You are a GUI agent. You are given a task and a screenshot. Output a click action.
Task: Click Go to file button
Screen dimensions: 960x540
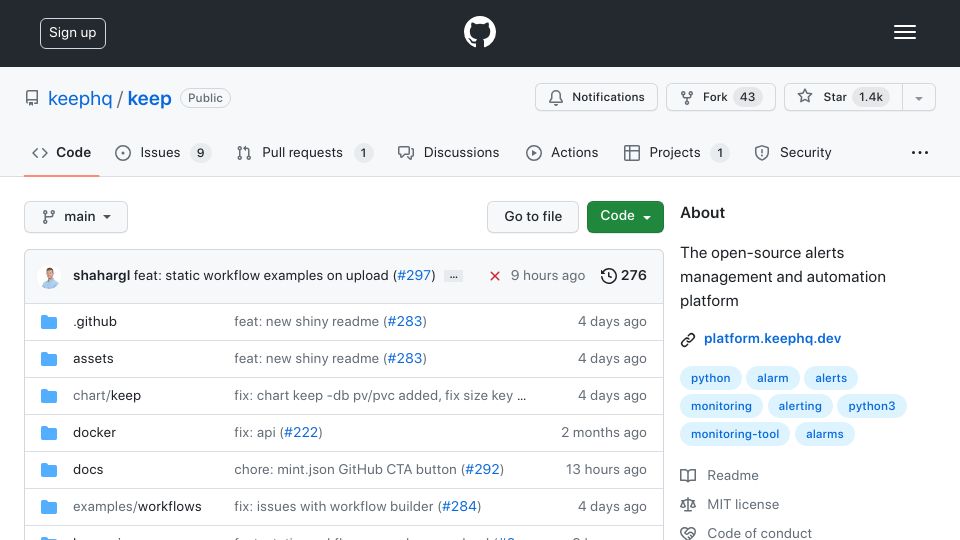[x=533, y=217]
